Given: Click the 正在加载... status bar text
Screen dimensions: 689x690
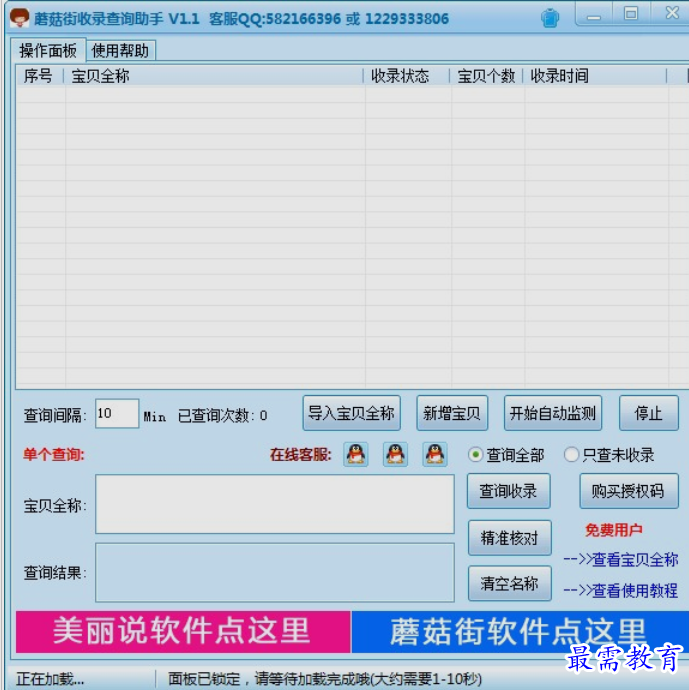Looking at the screenshot, I should click(50, 679).
